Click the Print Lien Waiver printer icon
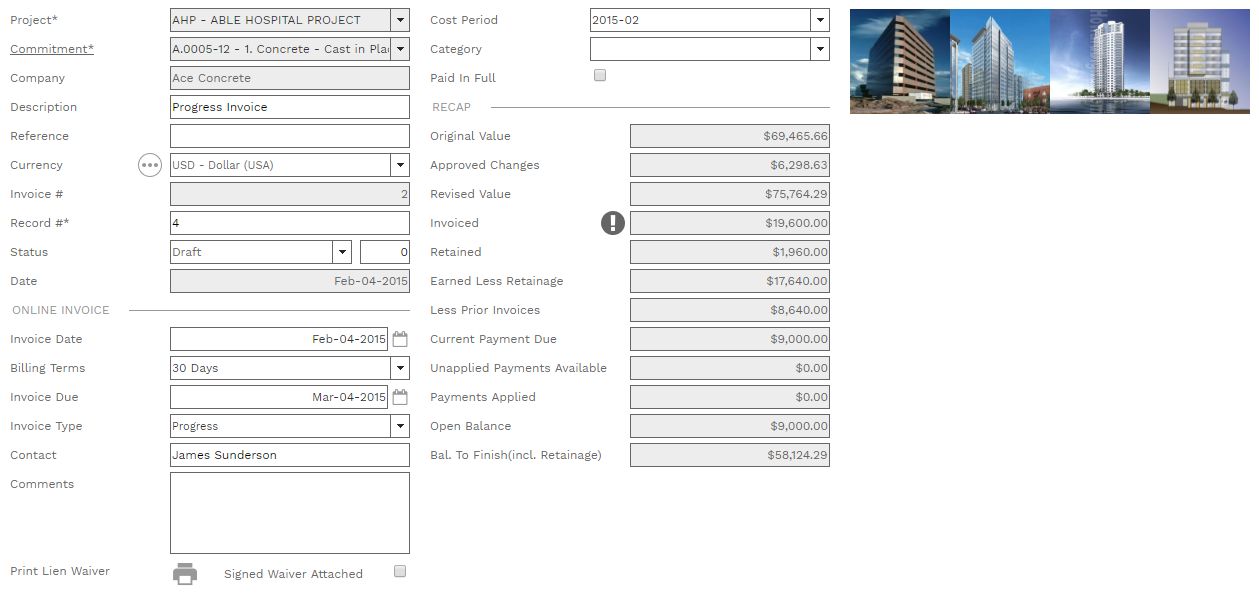The height and width of the screenshot is (599, 1259). tap(185, 573)
